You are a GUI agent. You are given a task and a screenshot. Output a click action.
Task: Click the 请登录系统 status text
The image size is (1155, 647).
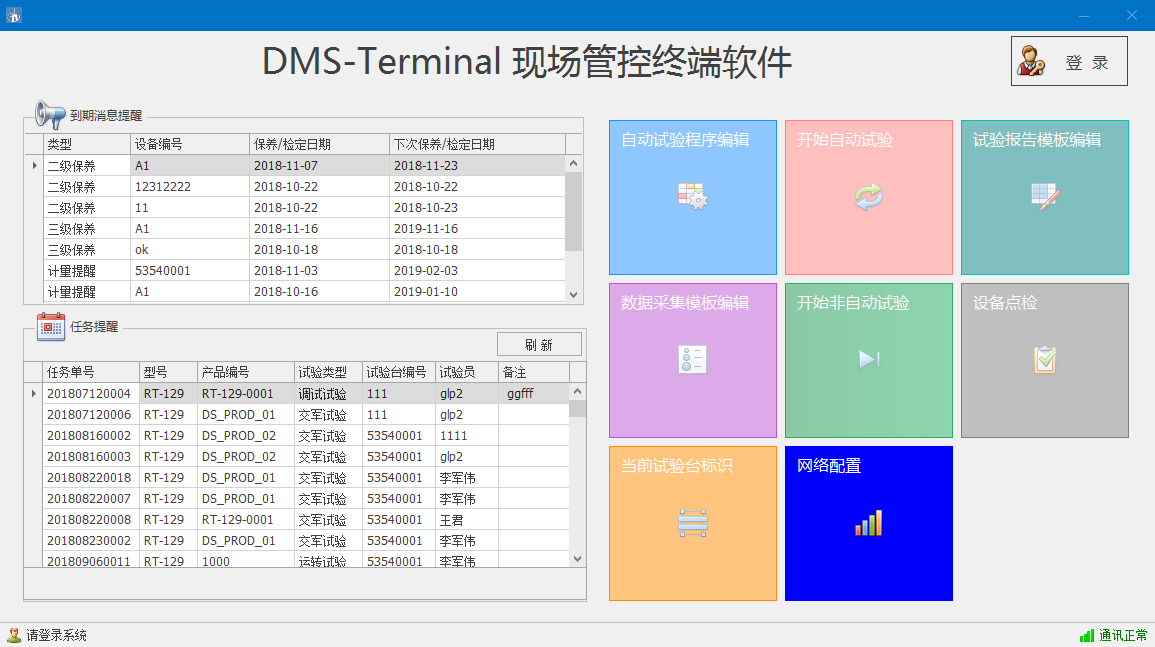click(x=57, y=635)
